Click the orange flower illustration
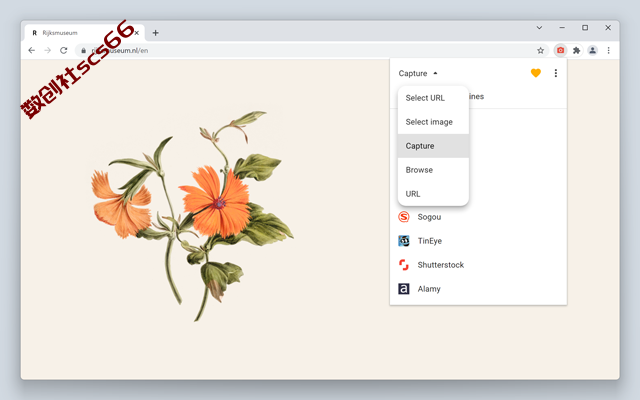Image resolution: width=640 pixels, height=400 pixels. 190,216
